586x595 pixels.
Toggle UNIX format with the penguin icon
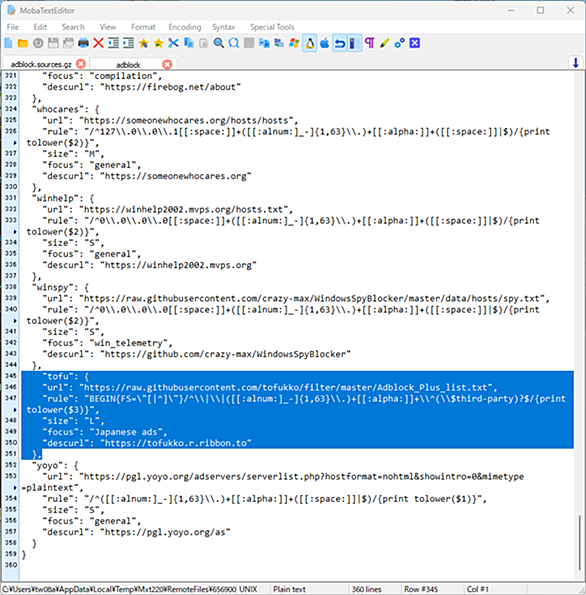(310, 43)
